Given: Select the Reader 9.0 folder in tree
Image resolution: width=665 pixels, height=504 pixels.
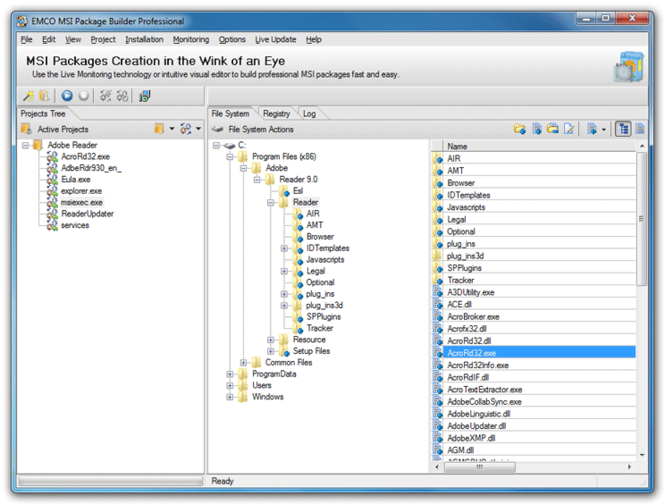Looking at the screenshot, I should (x=298, y=179).
